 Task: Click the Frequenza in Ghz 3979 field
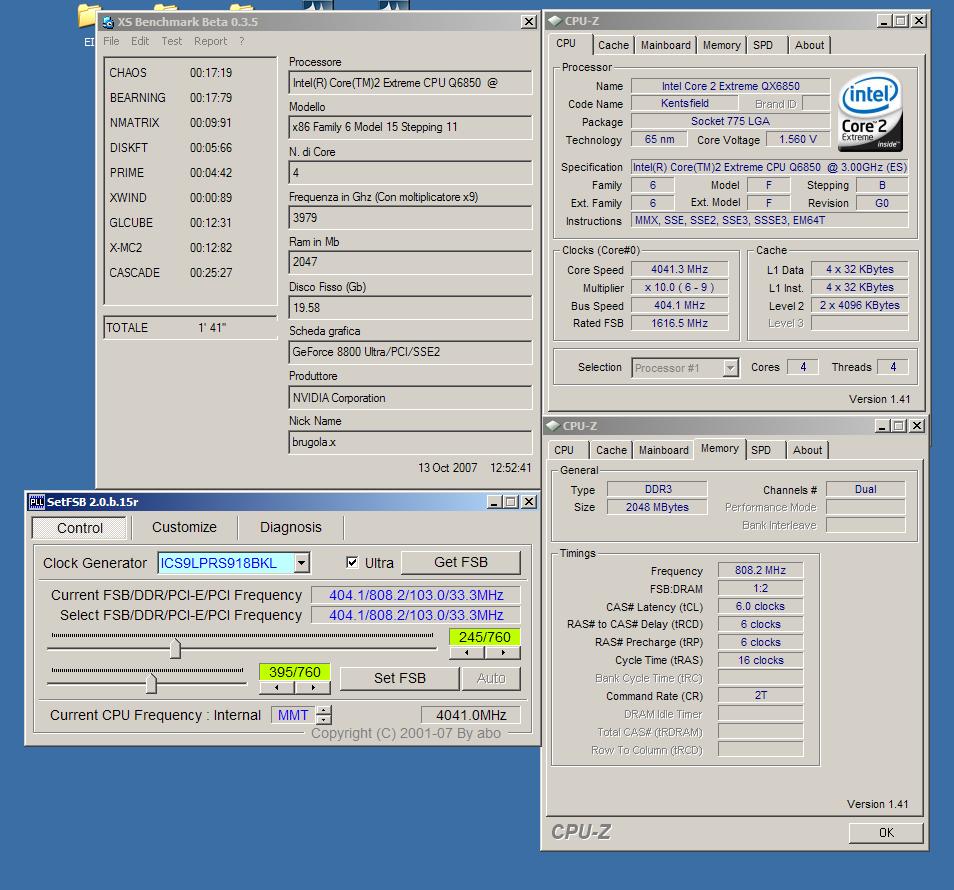(x=410, y=218)
